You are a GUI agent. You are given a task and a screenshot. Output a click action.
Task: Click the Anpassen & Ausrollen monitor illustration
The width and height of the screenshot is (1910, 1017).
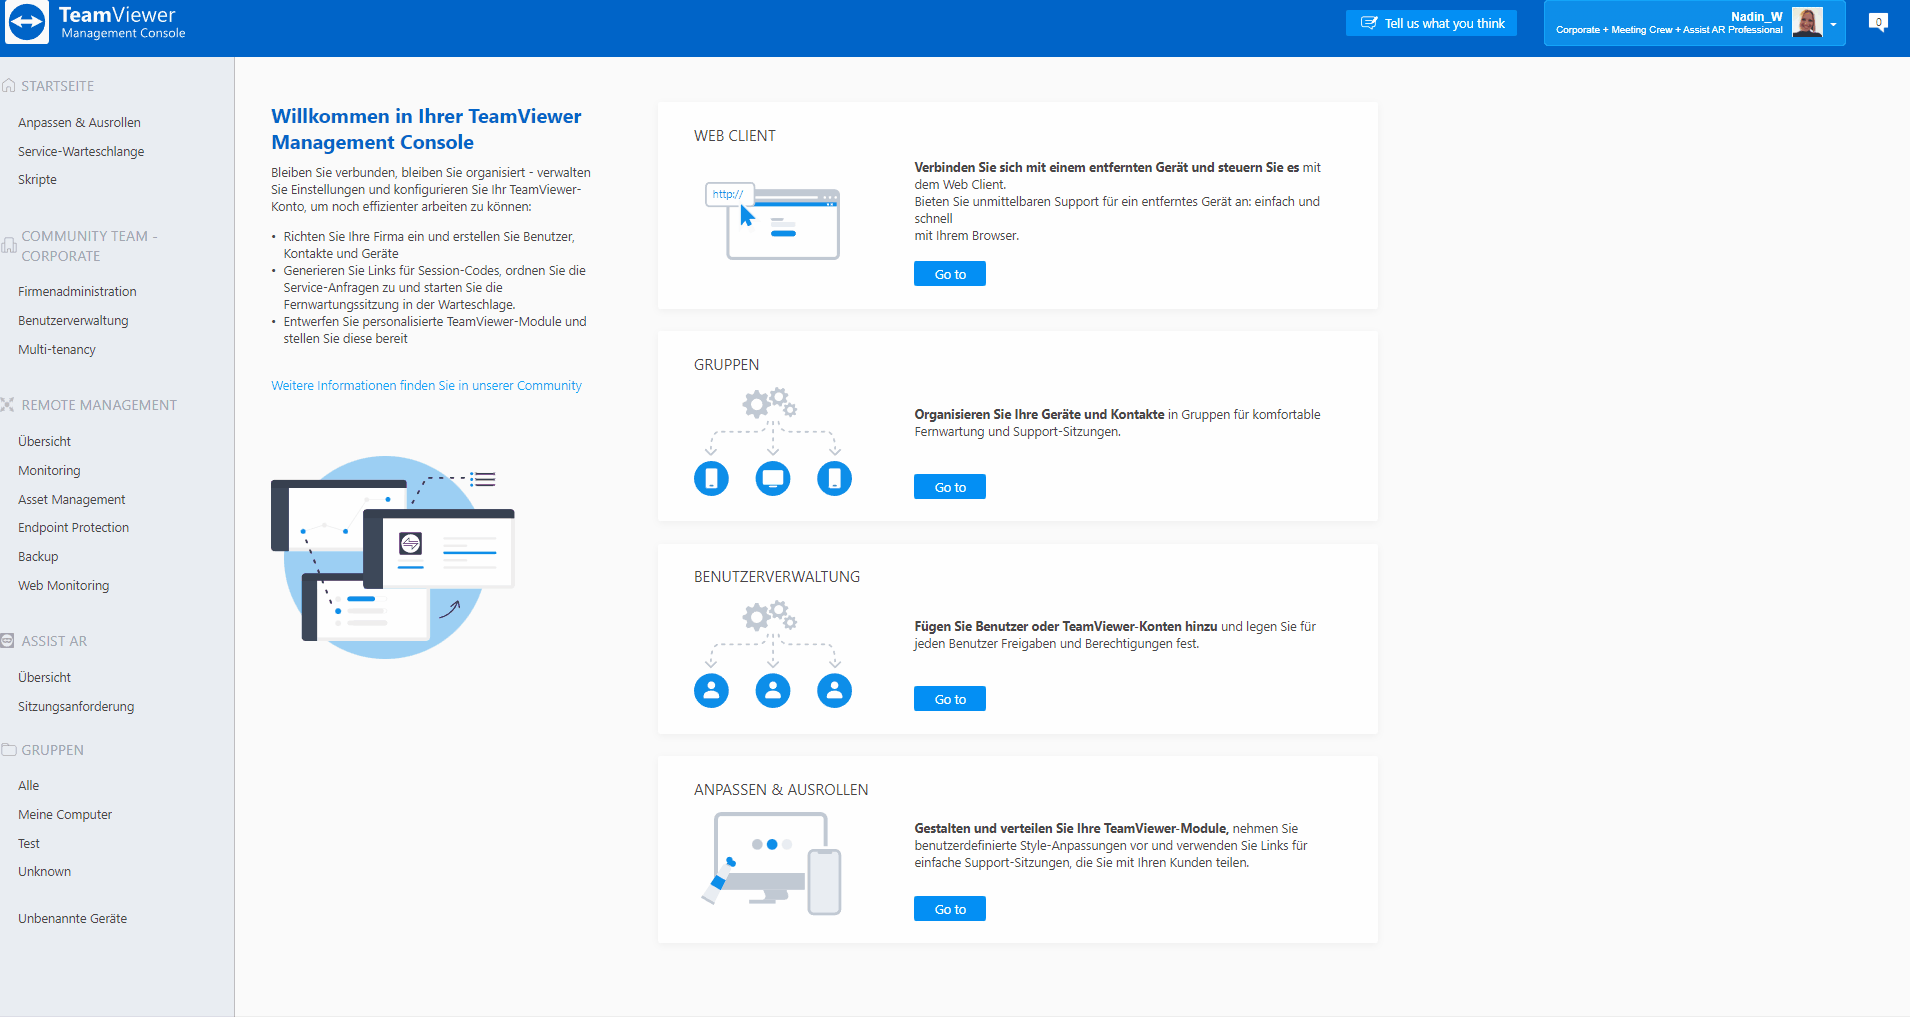[x=772, y=863]
